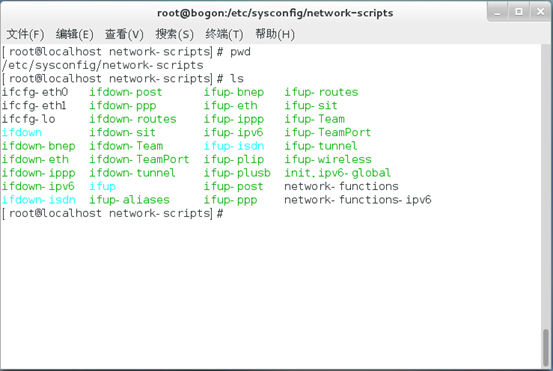Click the file name ifdown-ipv6
This screenshot has width=553, height=371.
pyautogui.click(x=38, y=186)
